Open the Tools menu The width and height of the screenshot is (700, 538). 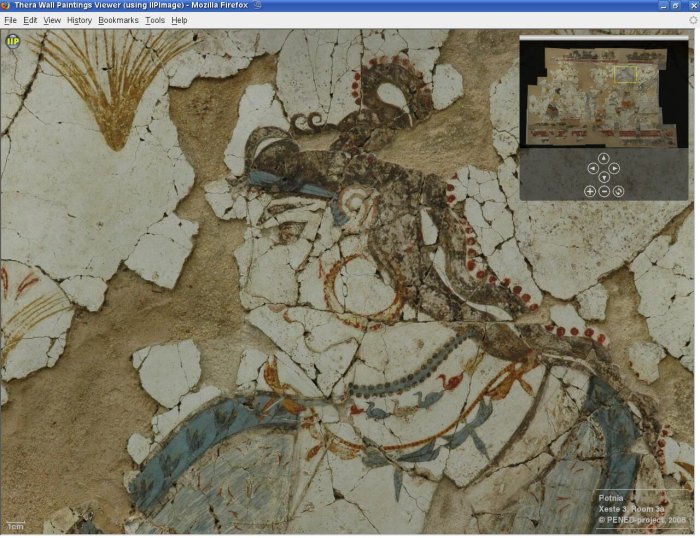tap(155, 20)
